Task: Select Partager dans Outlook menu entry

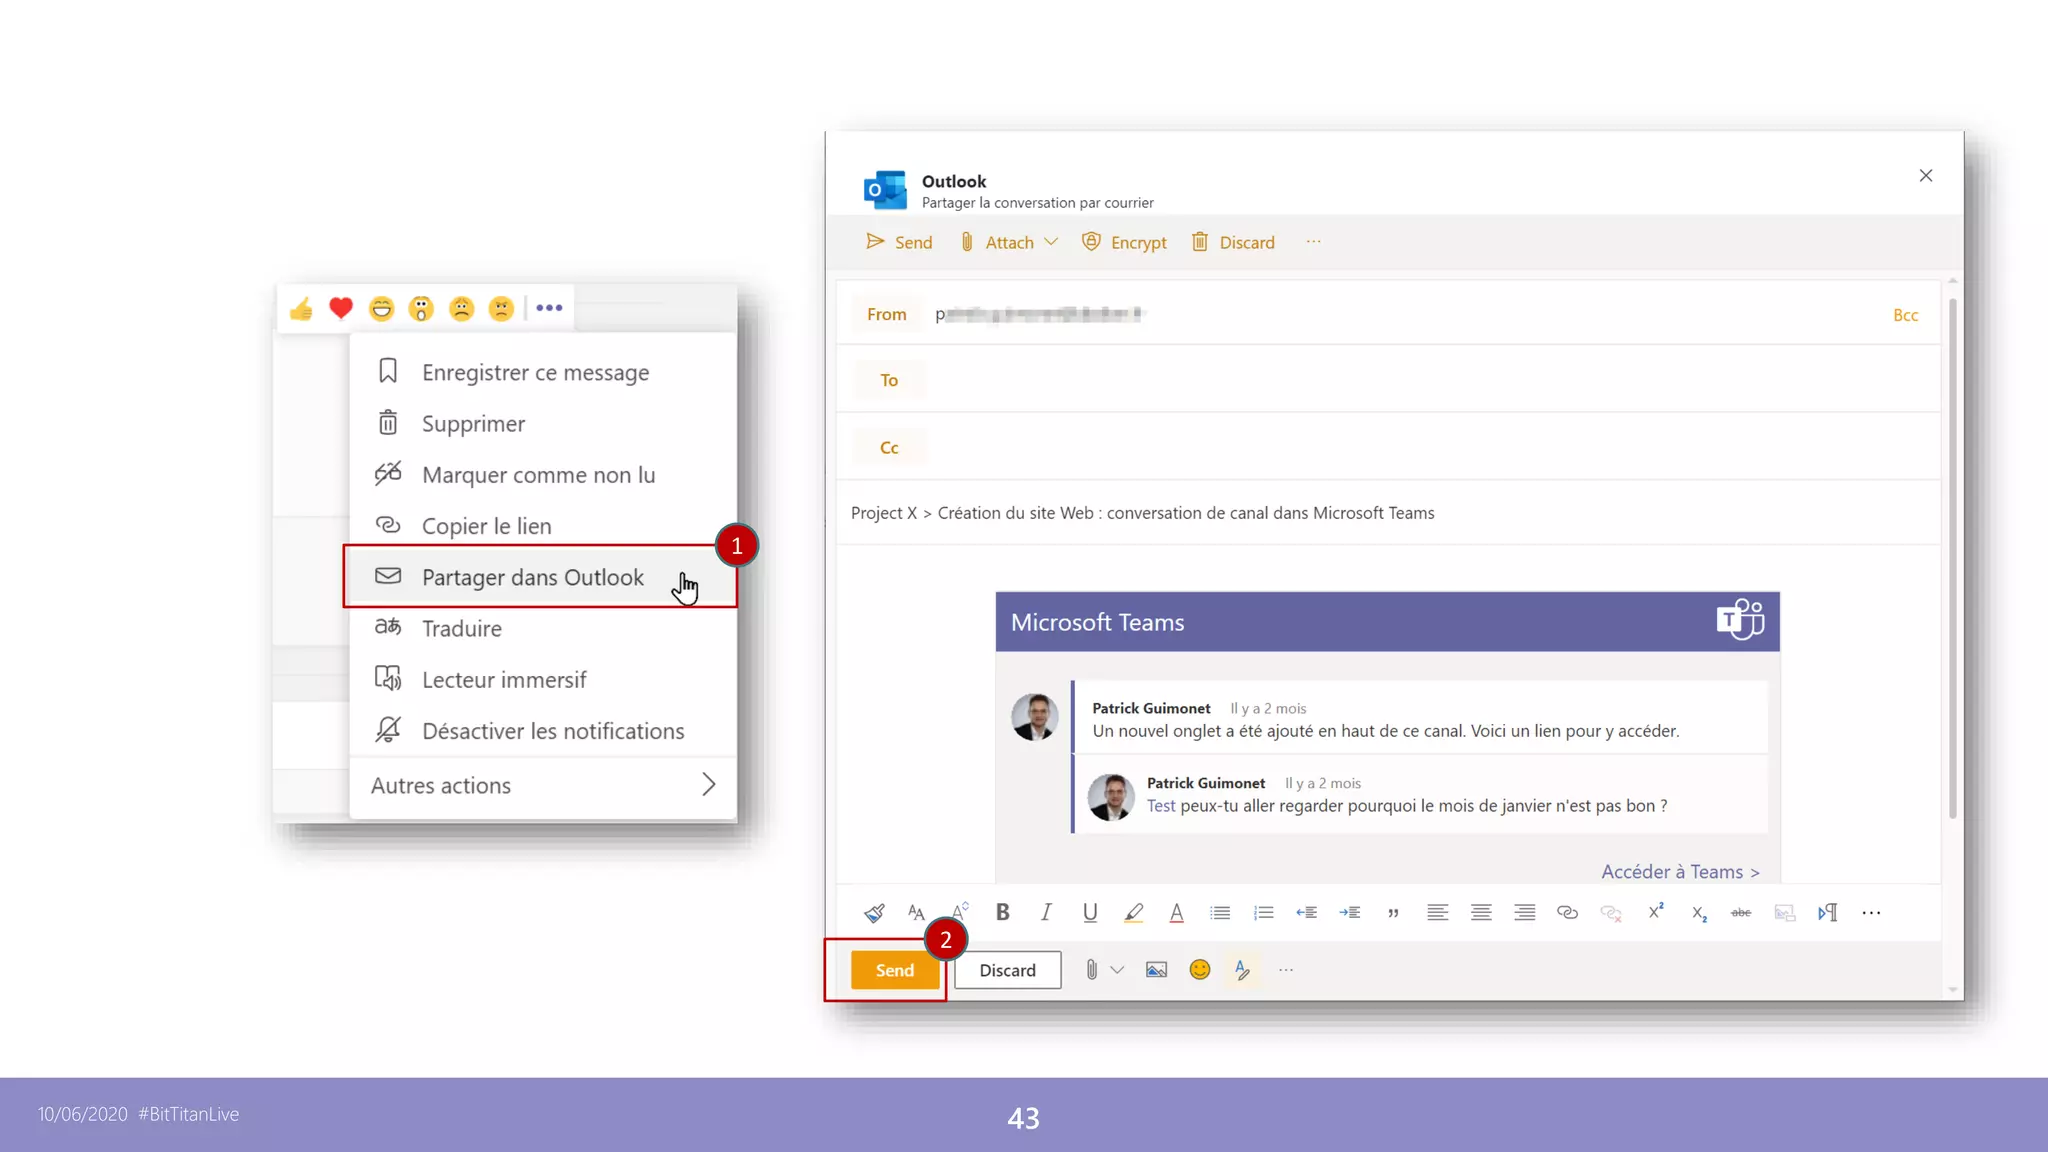Action: click(532, 577)
